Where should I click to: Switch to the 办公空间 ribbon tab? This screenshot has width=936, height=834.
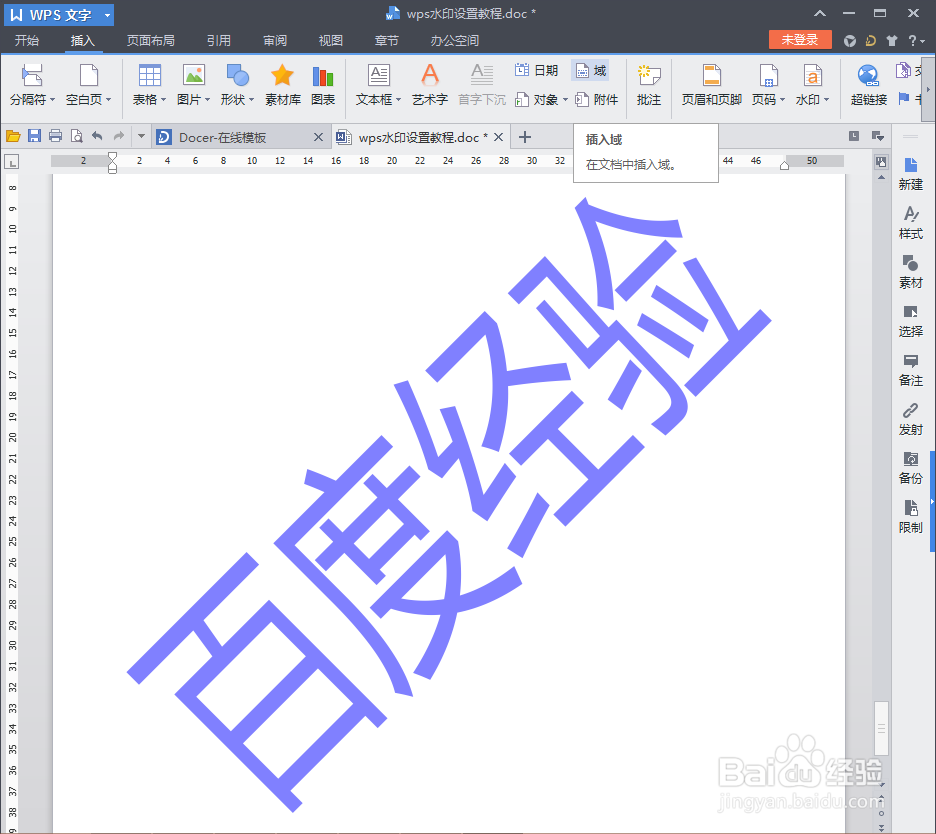coord(454,41)
